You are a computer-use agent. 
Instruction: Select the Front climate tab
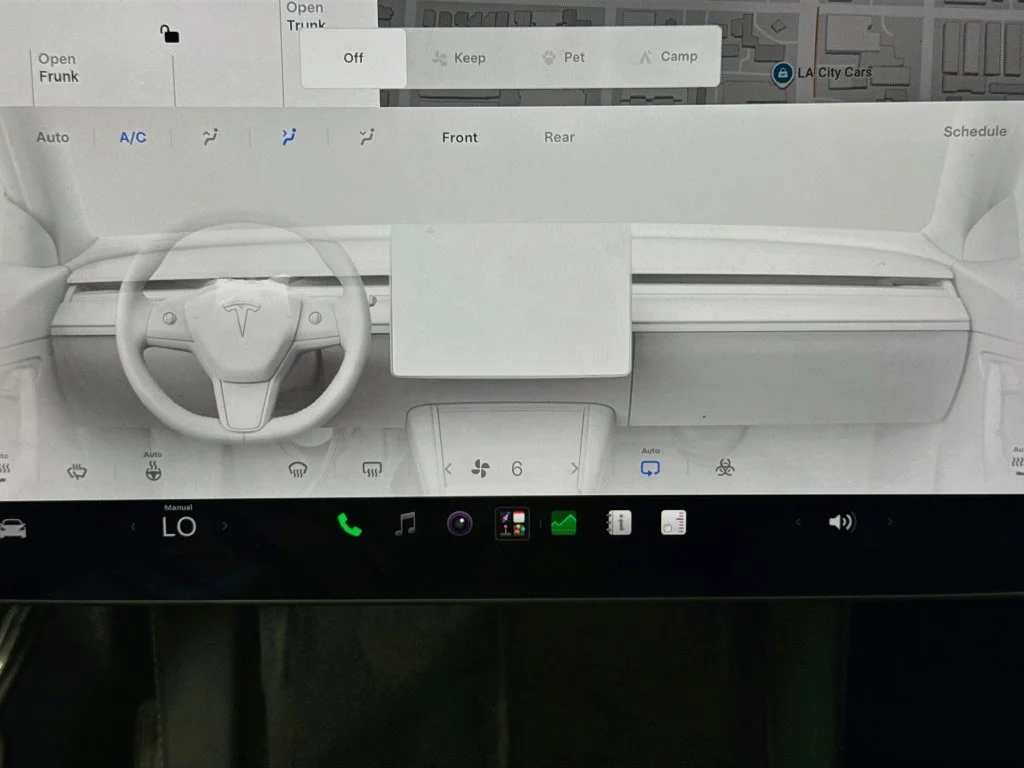coord(460,138)
